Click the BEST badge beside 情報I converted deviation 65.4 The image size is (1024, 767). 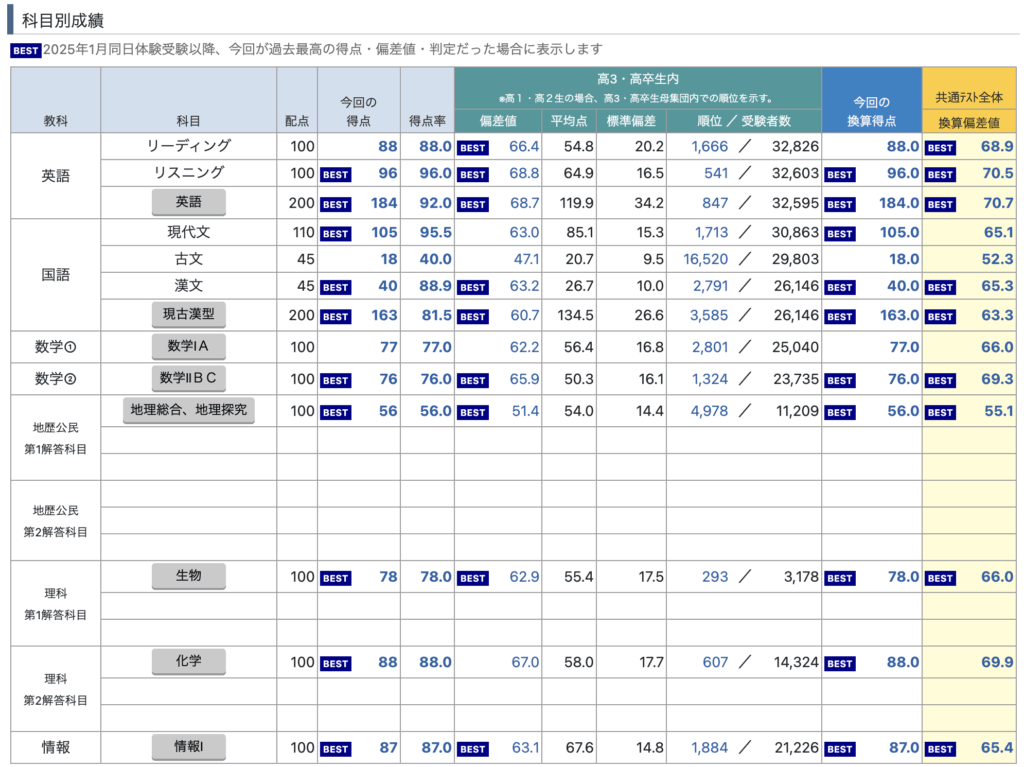pos(940,749)
